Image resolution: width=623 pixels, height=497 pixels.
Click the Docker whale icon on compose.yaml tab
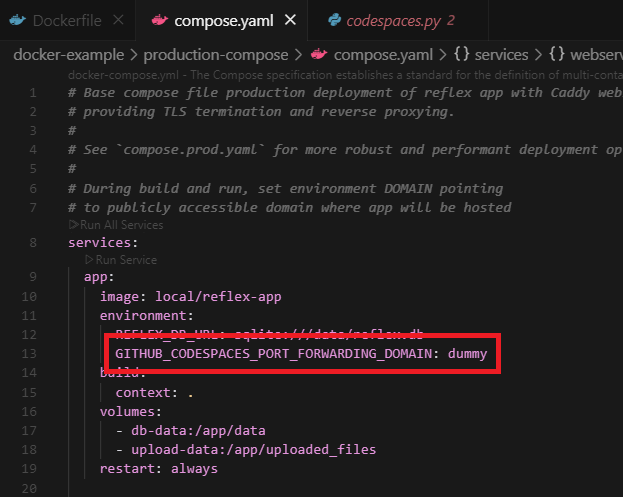tap(157, 20)
